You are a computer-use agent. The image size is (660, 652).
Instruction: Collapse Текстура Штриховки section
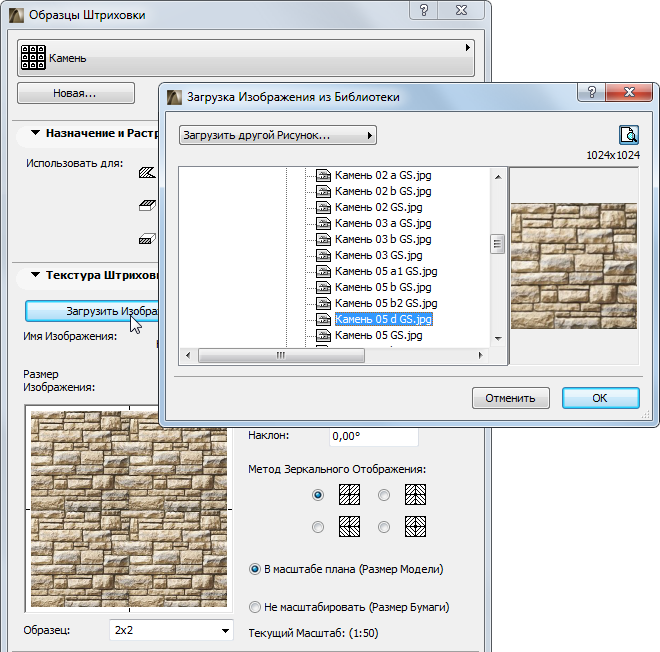click(36, 275)
